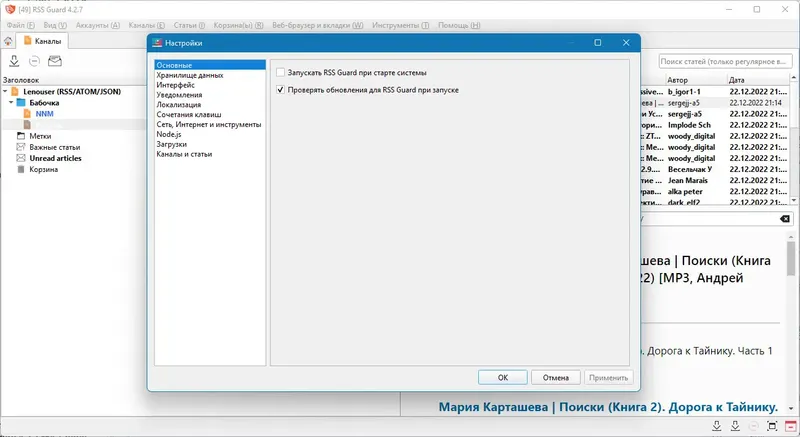
Task: Select Основные settings category
Action: click(210, 65)
